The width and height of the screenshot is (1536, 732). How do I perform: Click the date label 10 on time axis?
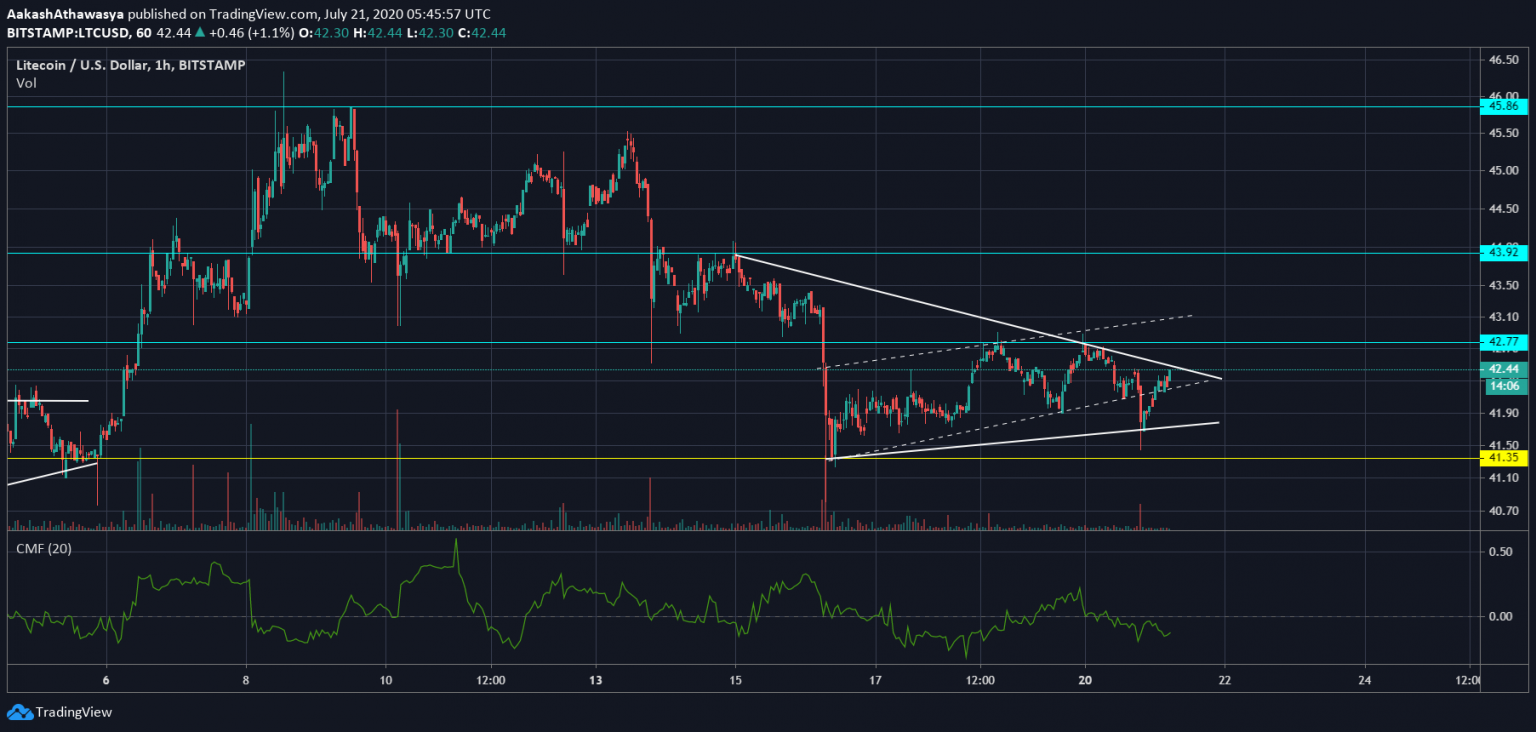pos(386,681)
